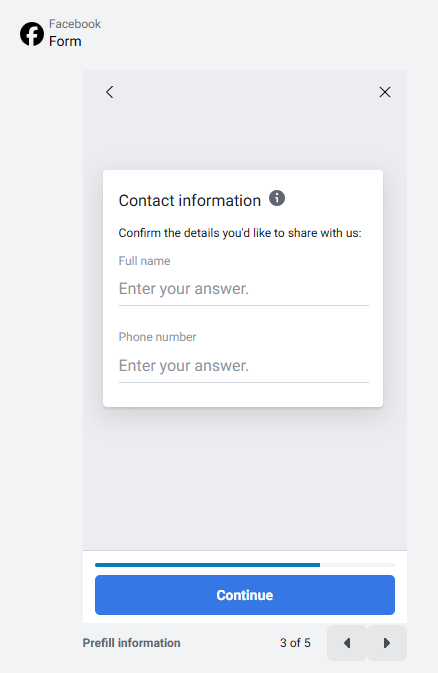Click the Form title text
Screen dimensions: 438x673
coord(65,41)
